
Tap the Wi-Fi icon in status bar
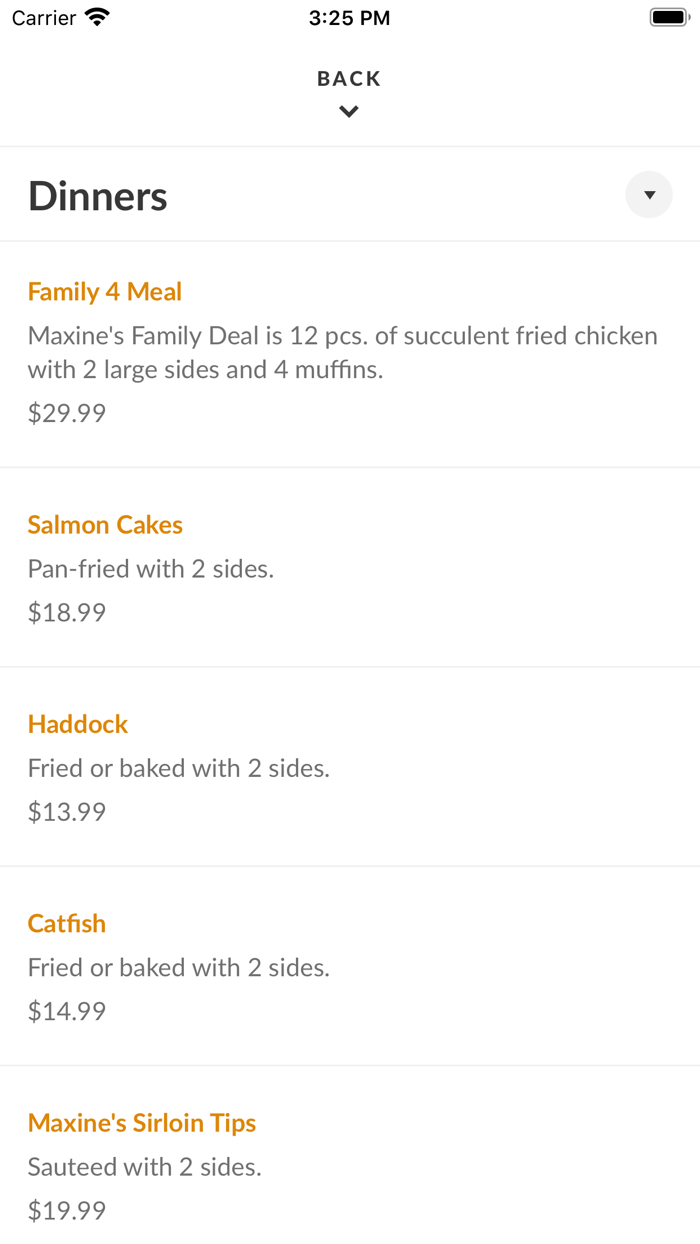pyautogui.click(x=97, y=17)
